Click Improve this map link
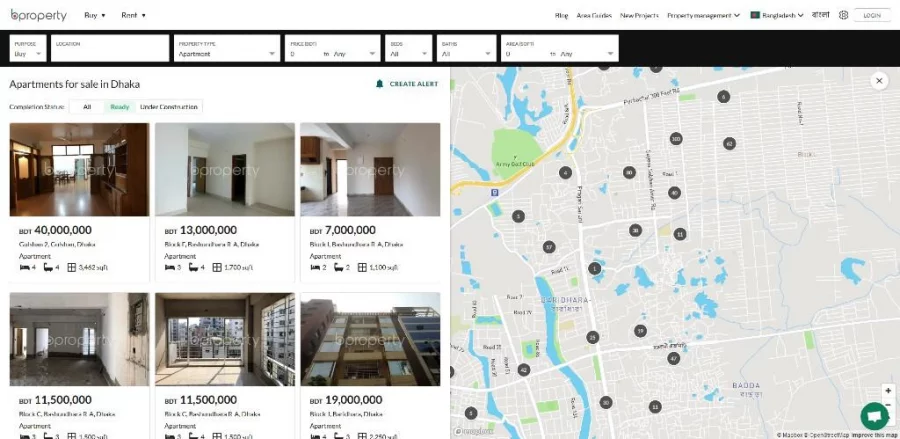The image size is (900, 439). click(875, 435)
